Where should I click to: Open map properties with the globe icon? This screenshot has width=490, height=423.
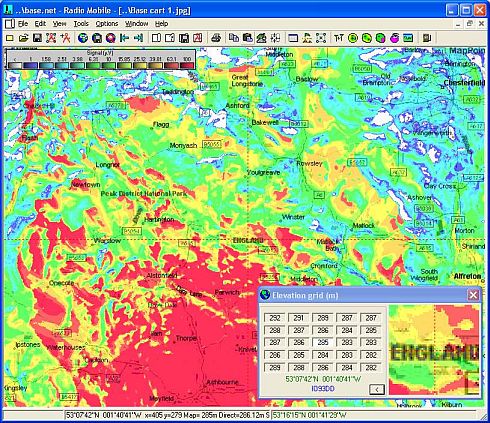[x=83, y=38]
